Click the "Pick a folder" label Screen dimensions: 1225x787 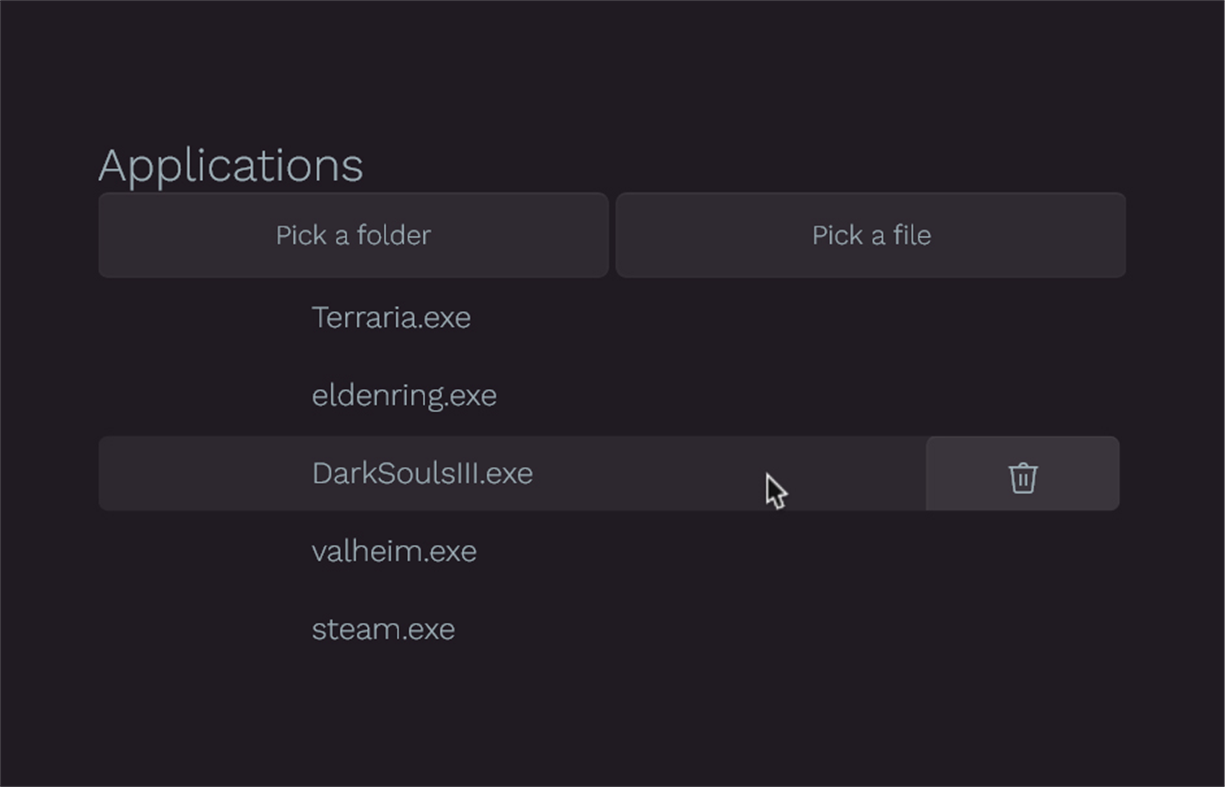click(353, 235)
